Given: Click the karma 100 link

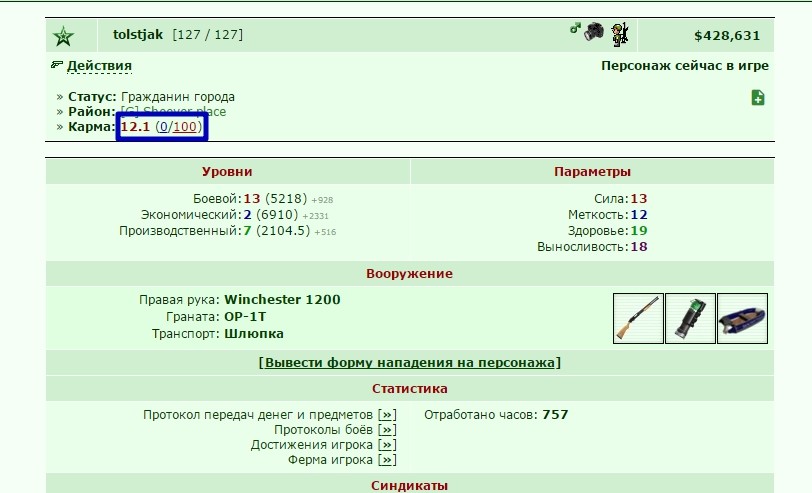Looking at the screenshot, I should 184,126.
